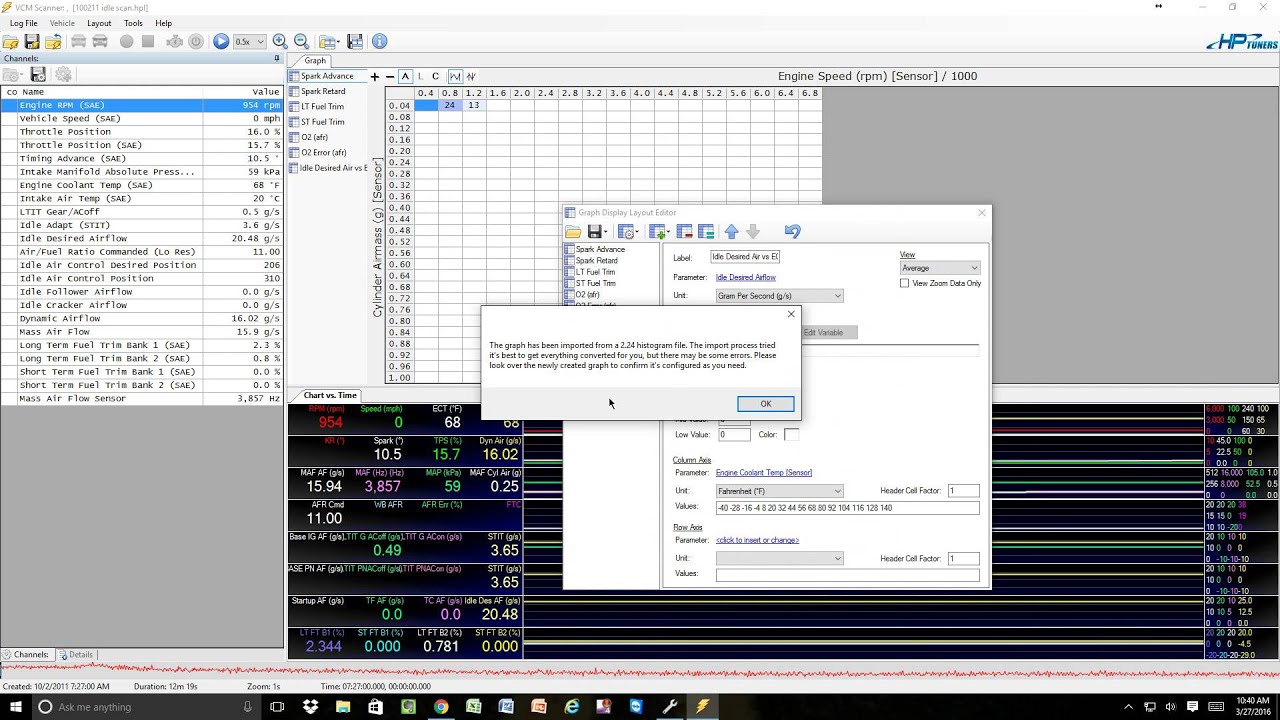Image resolution: width=1280 pixels, height=720 pixels.
Task: Click the minus button in graph toolbar
Action: pos(390,76)
